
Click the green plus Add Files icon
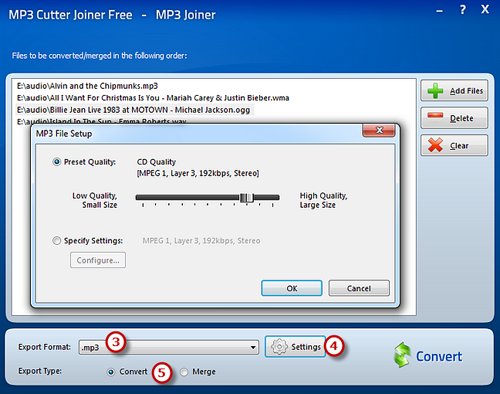click(x=435, y=91)
